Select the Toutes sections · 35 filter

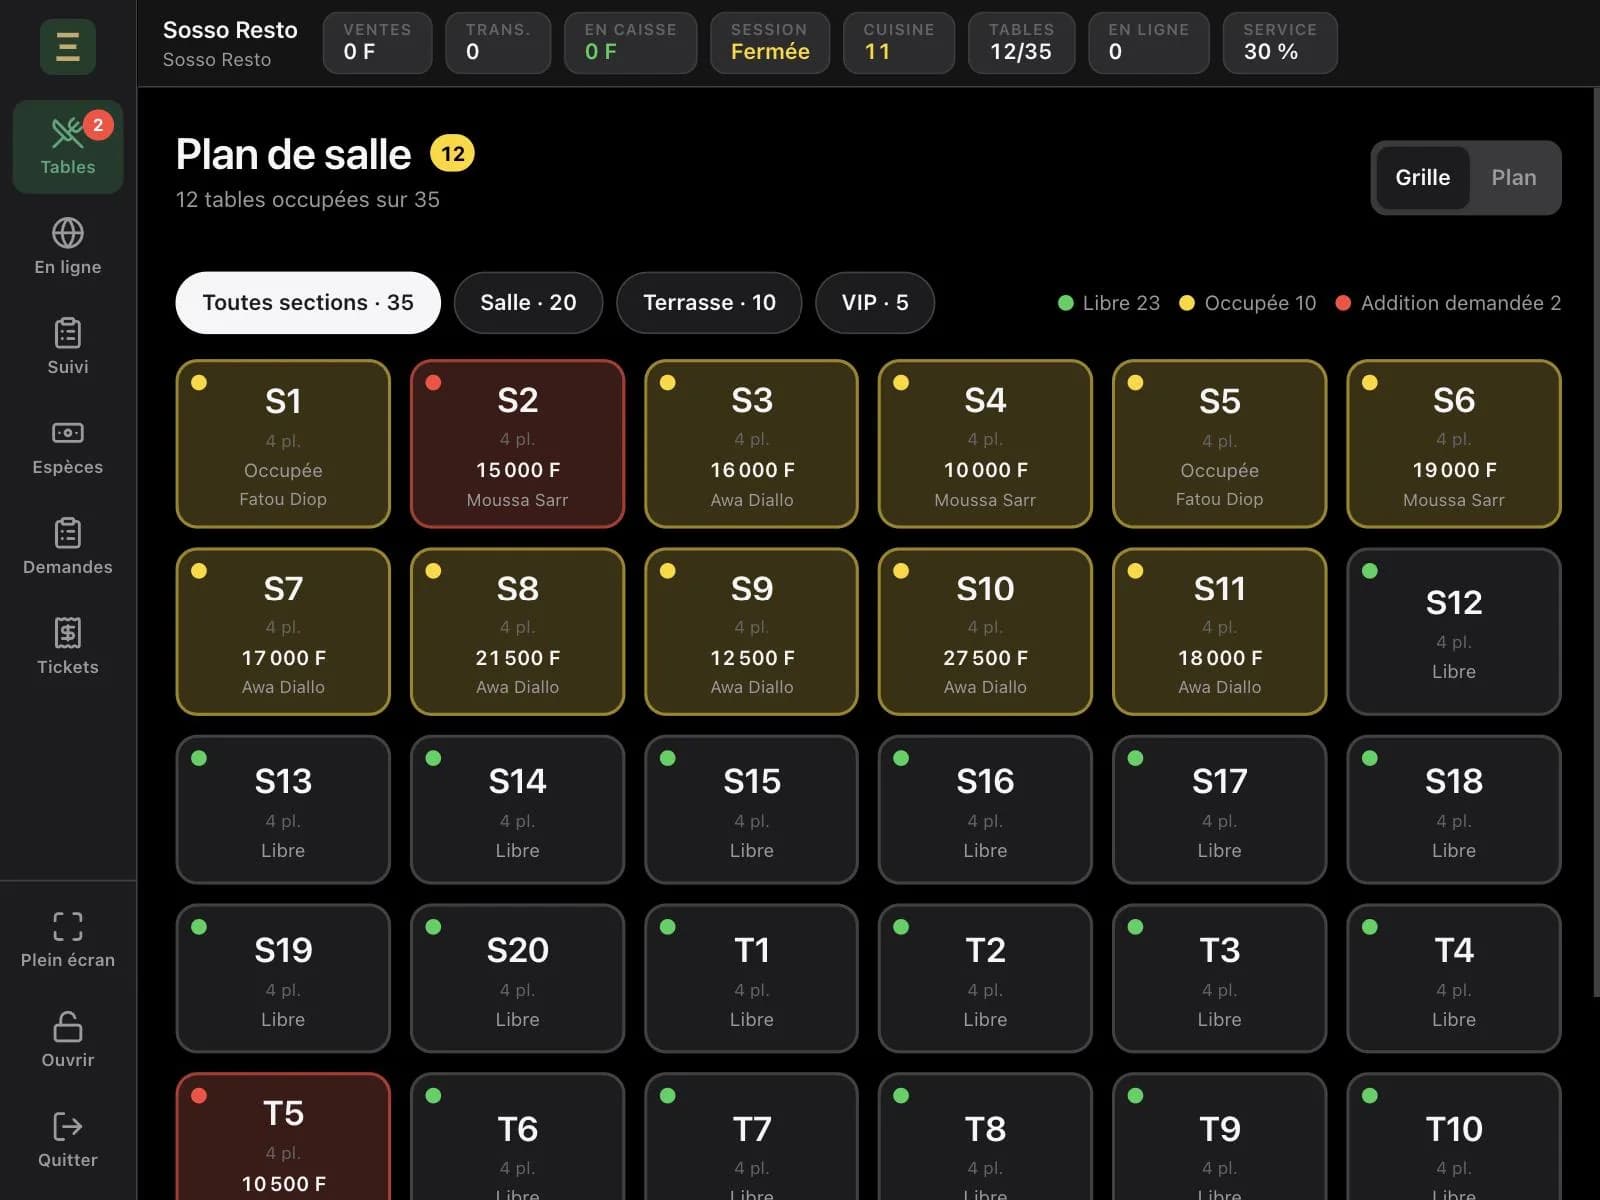[308, 302]
